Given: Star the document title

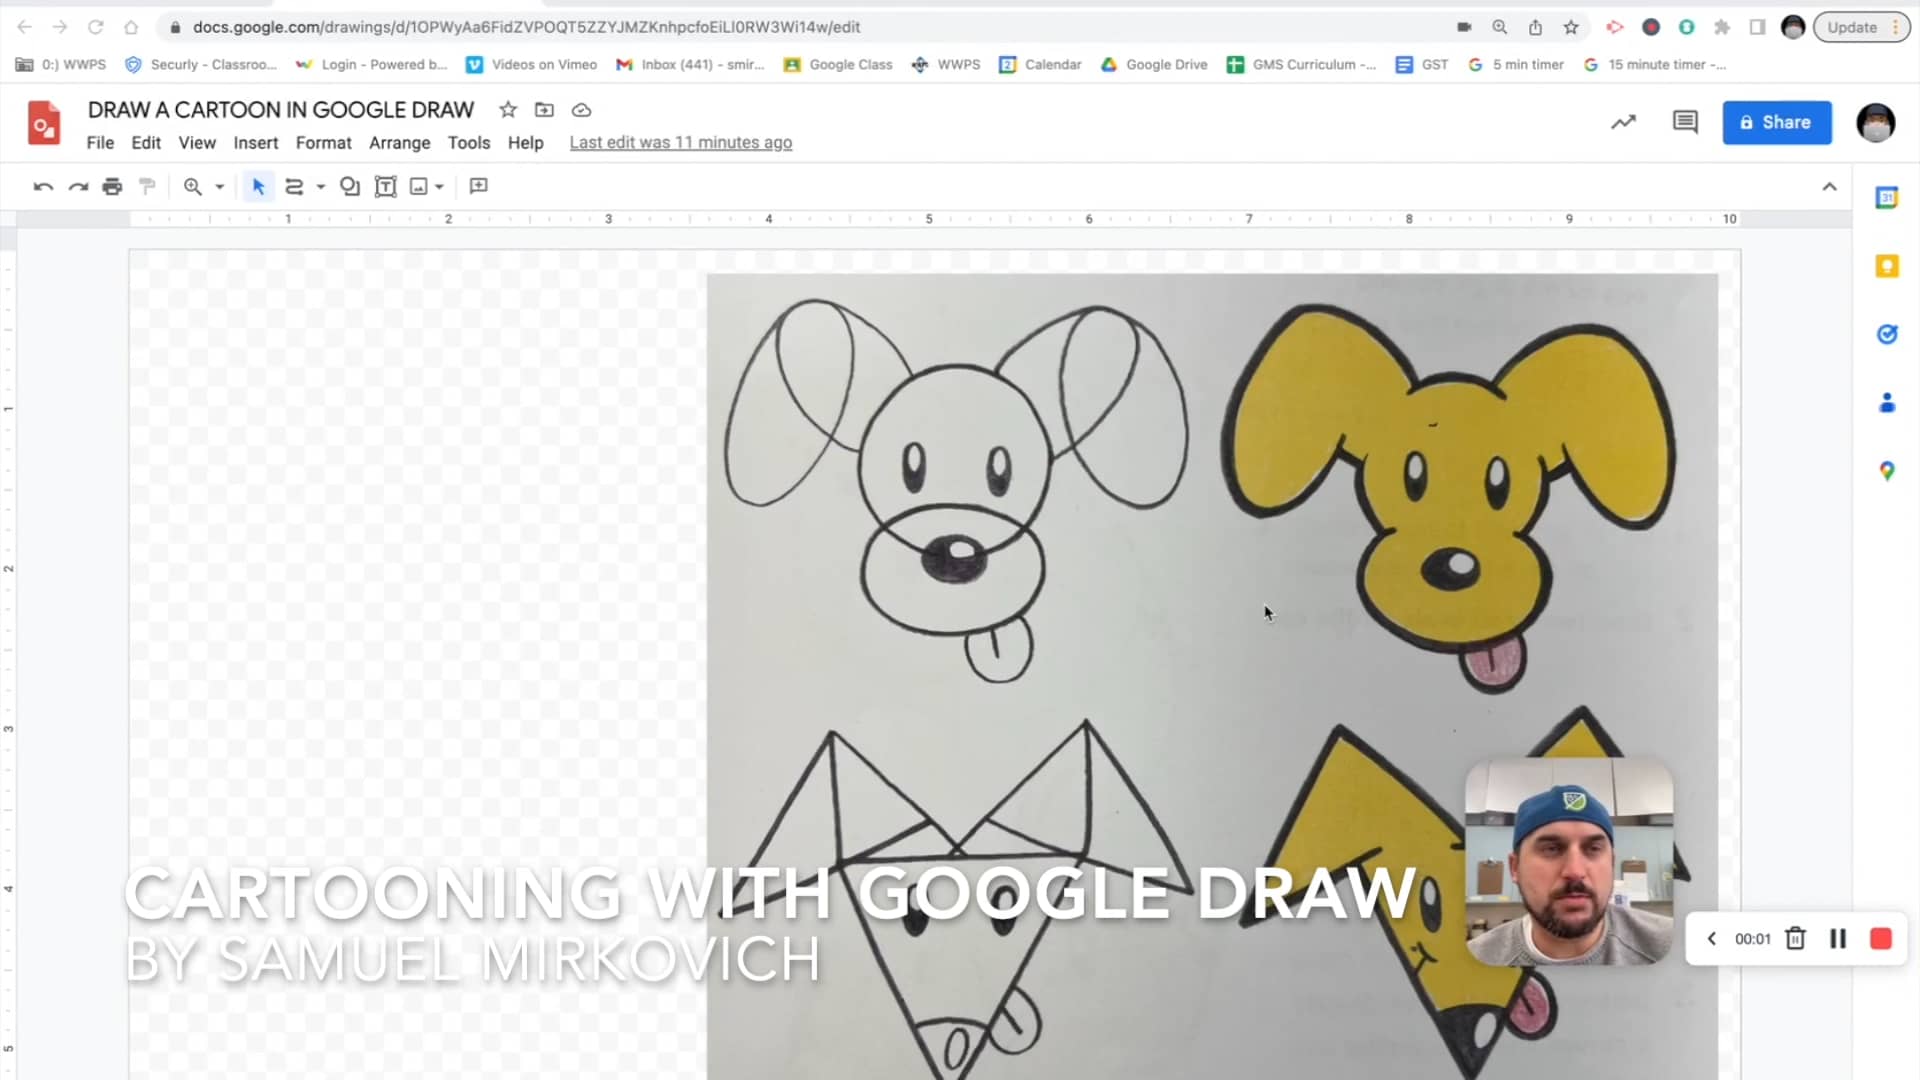Looking at the screenshot, I should coord(507,110).
